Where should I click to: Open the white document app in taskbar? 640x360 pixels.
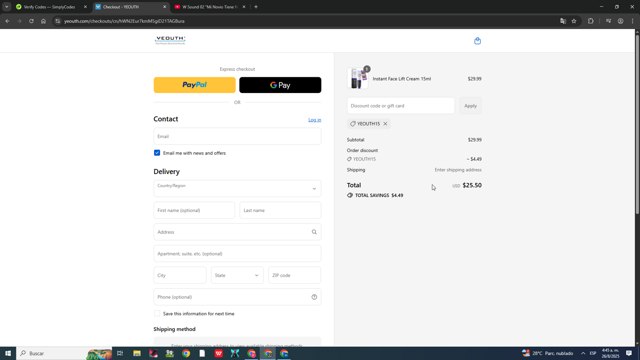[202, 353]
